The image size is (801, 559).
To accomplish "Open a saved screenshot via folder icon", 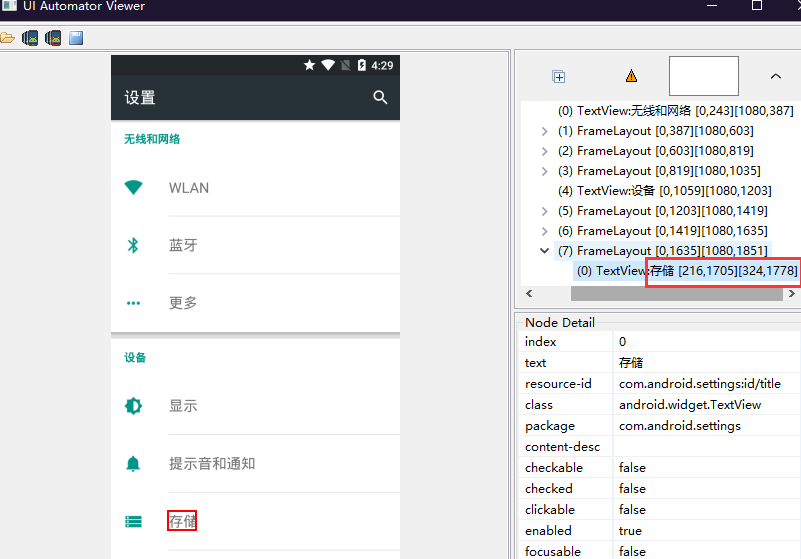I will (x=7, y=38).
